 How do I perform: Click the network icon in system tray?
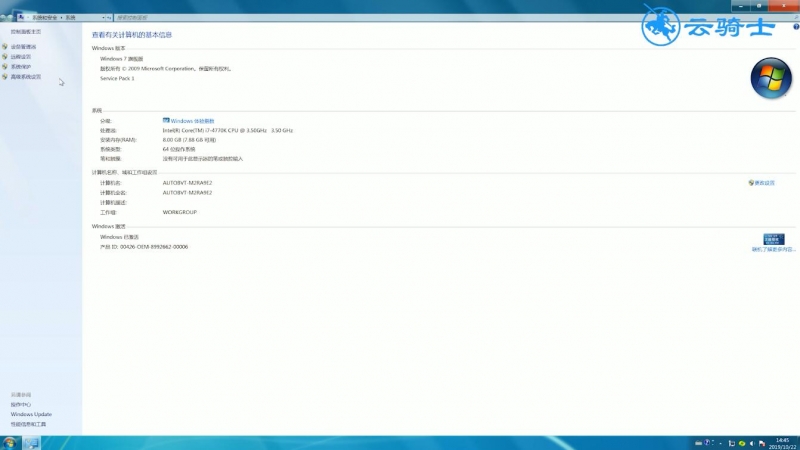(732, 443)
